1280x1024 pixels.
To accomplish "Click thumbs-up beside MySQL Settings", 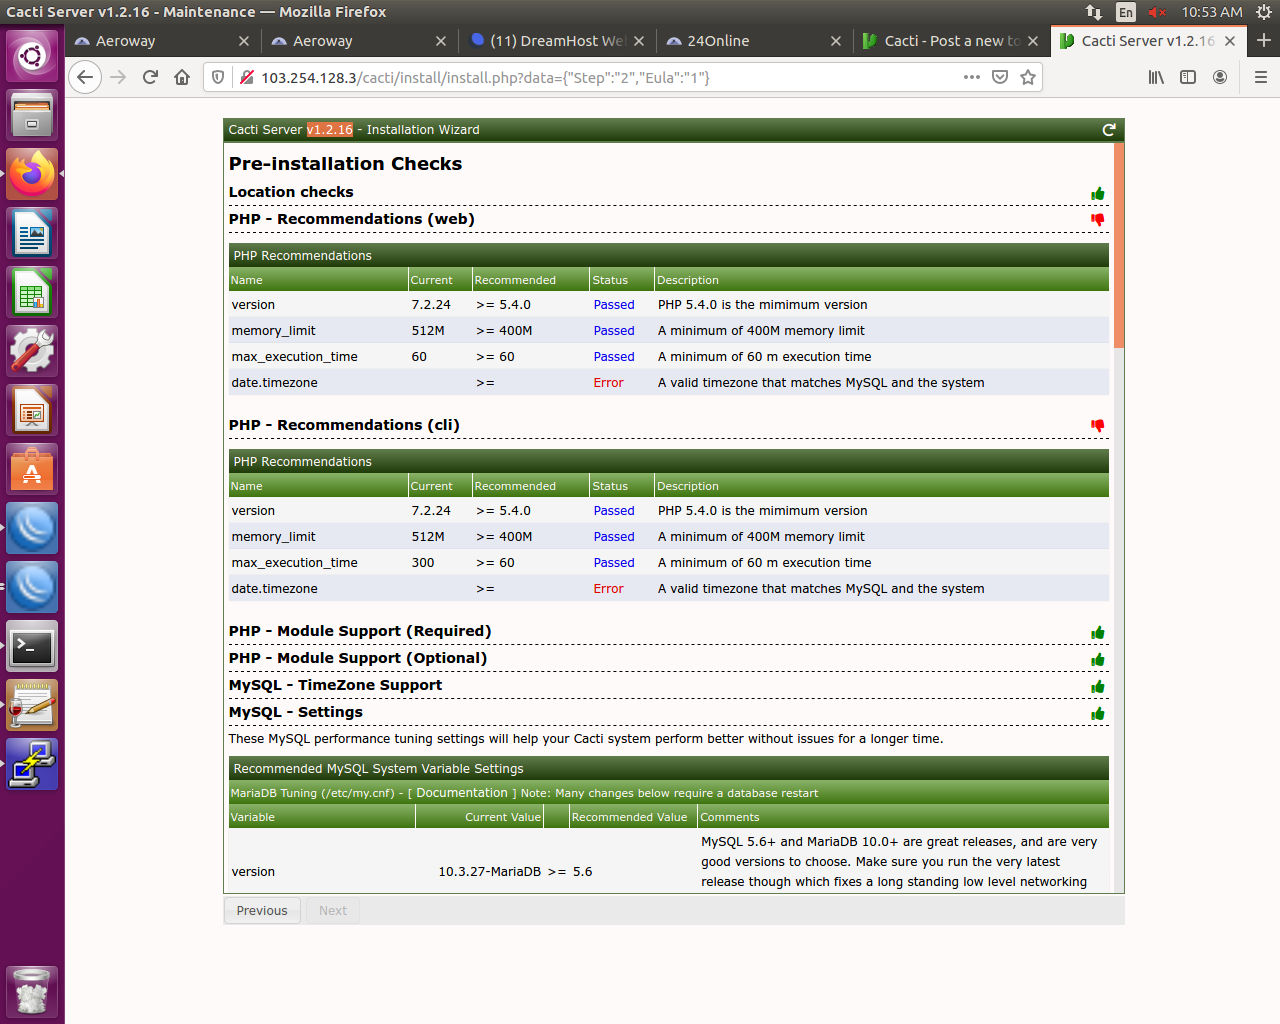I will (1098, 713).
